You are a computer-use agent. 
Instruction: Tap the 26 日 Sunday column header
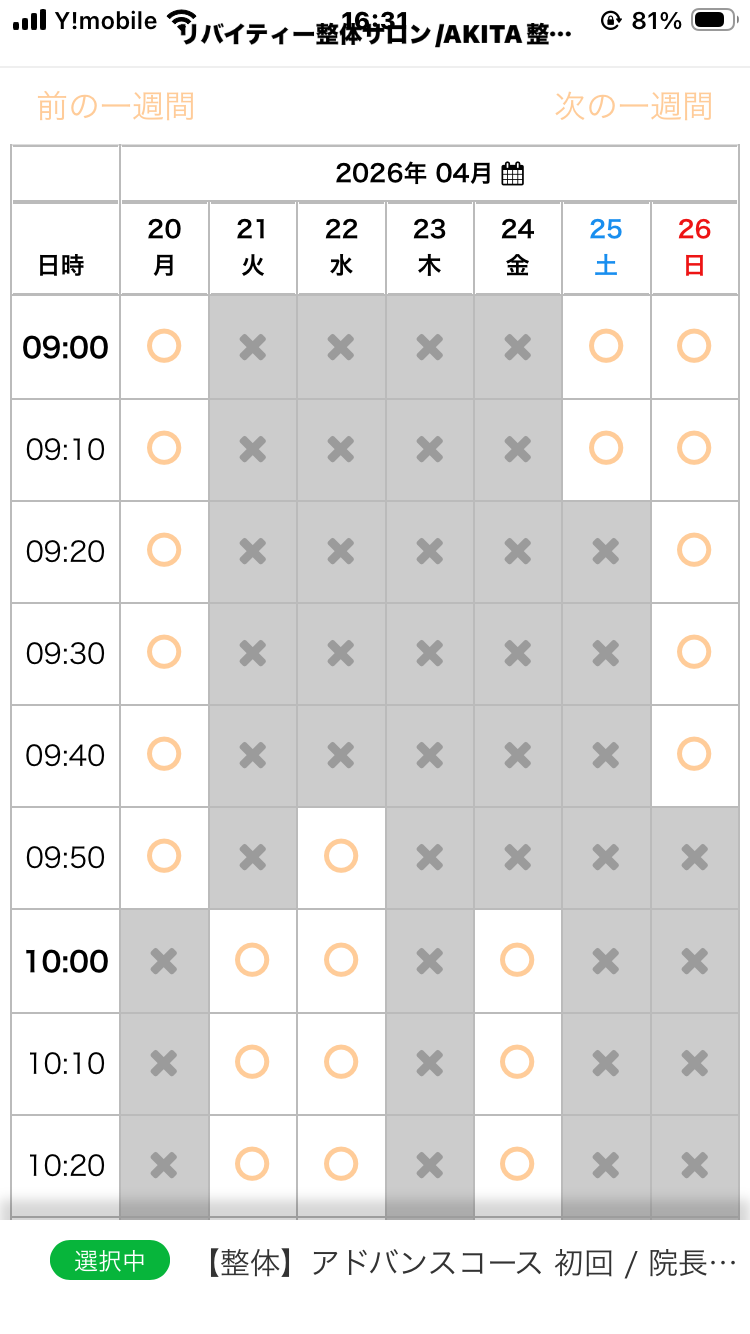click(694, 247)
